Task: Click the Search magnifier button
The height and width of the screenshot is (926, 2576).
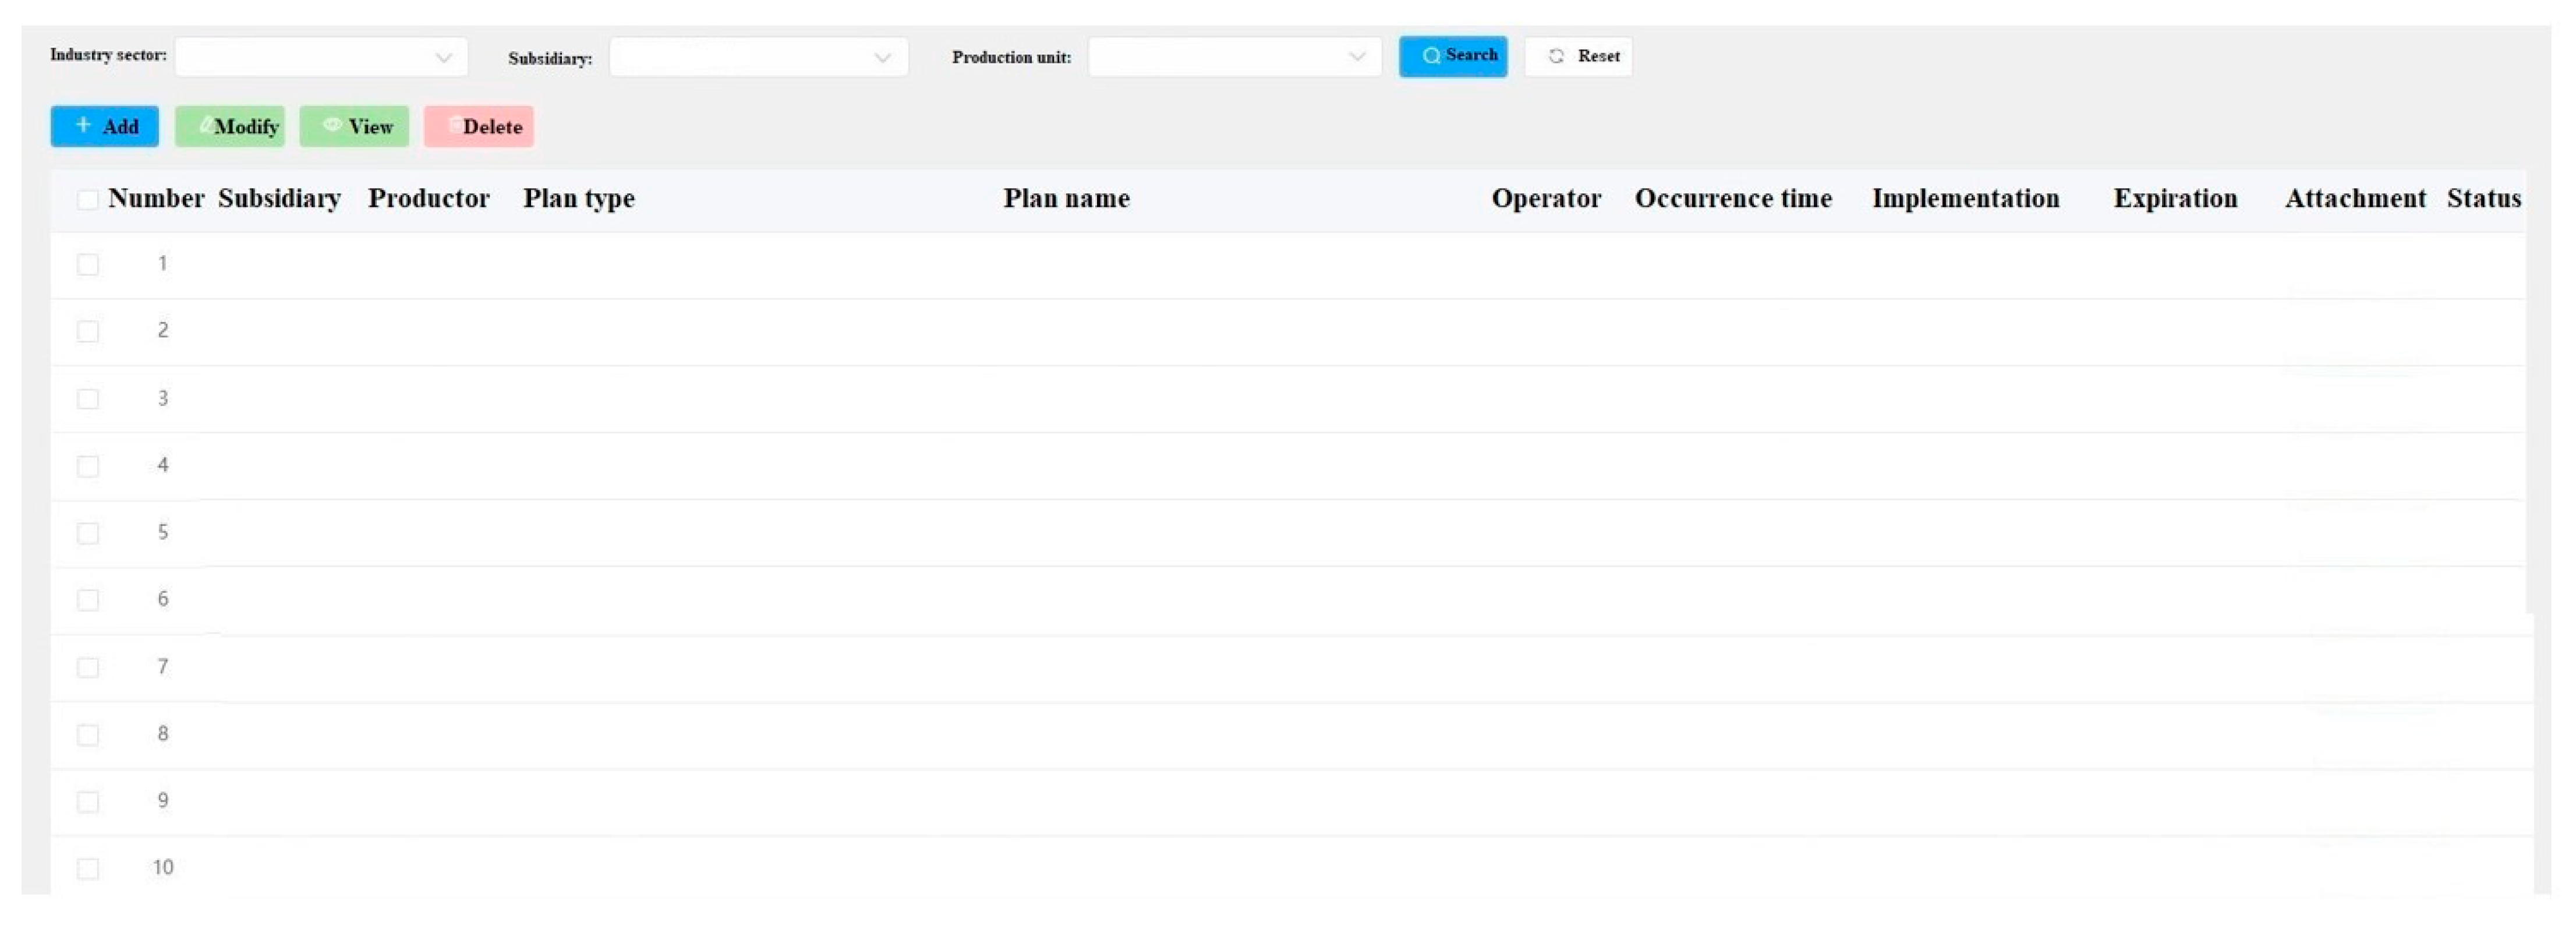Action: 1452,56
